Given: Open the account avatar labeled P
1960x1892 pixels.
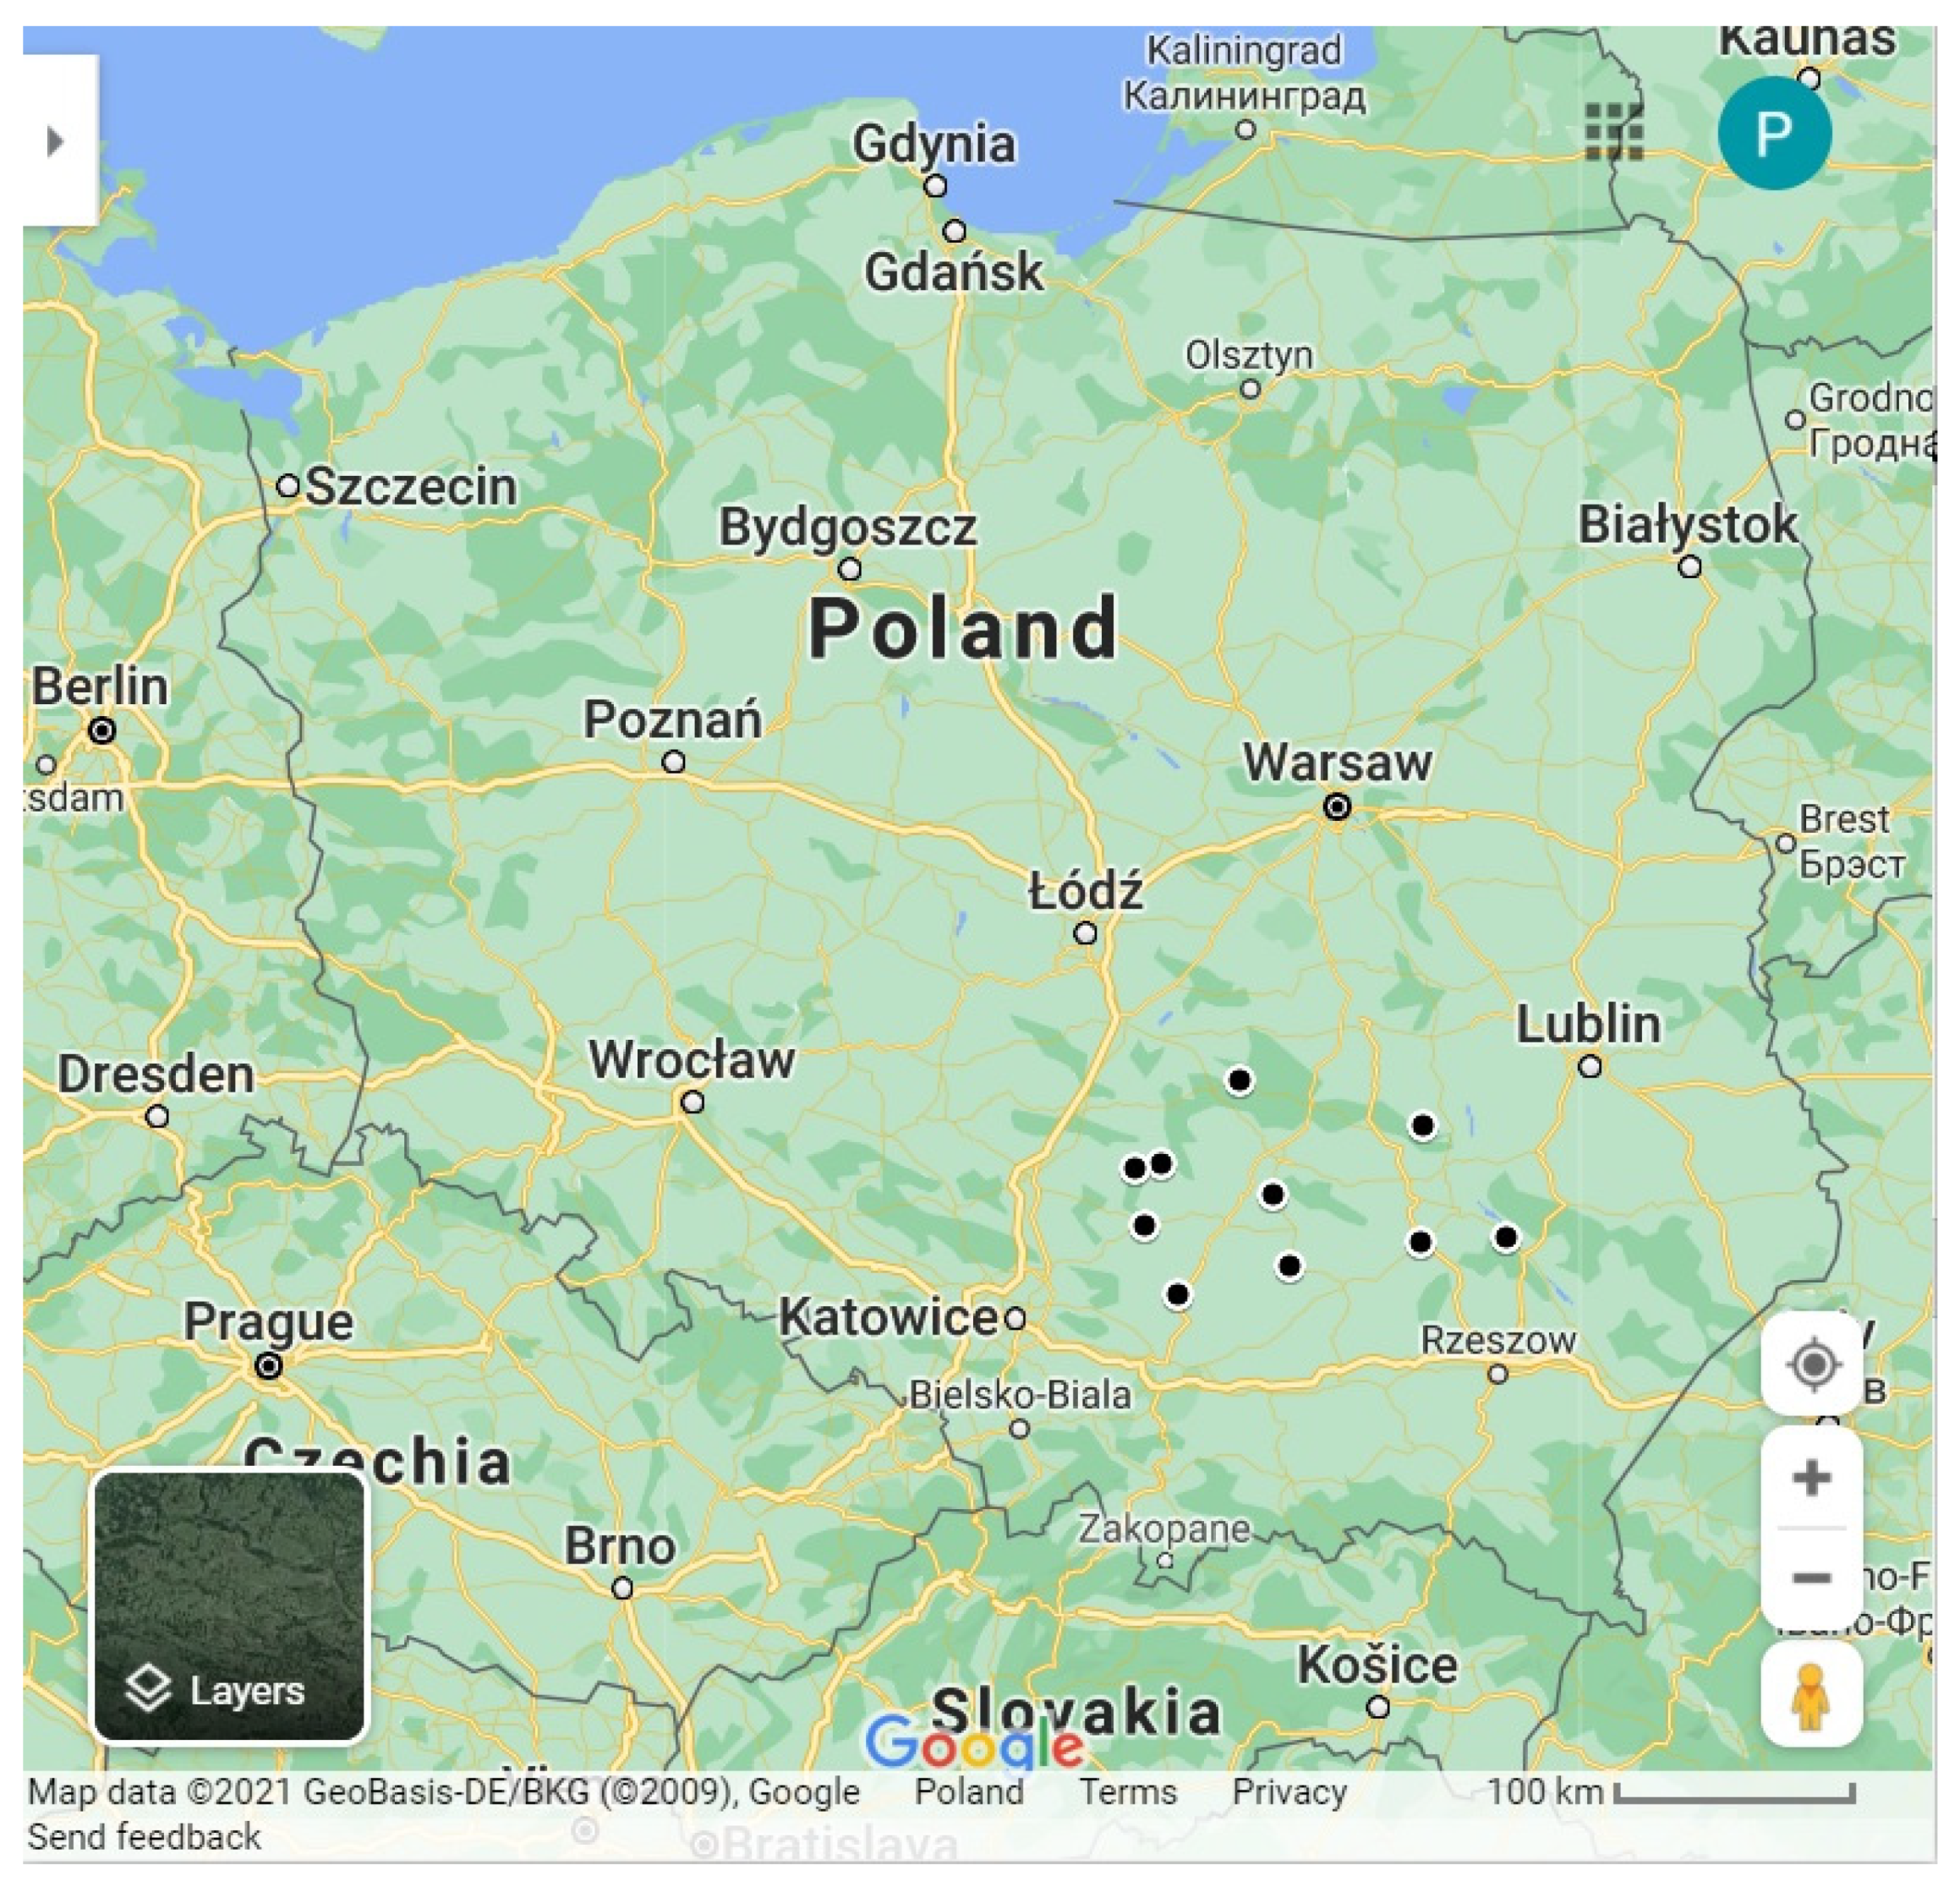Looking at the screenshot, I should click(1774, 133).
